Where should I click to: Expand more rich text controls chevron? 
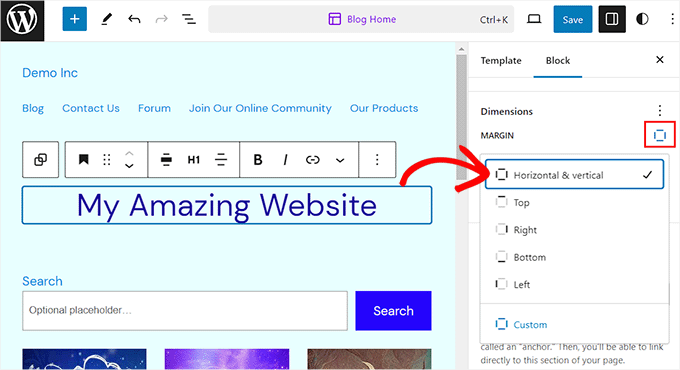click(x=340, y=160)
